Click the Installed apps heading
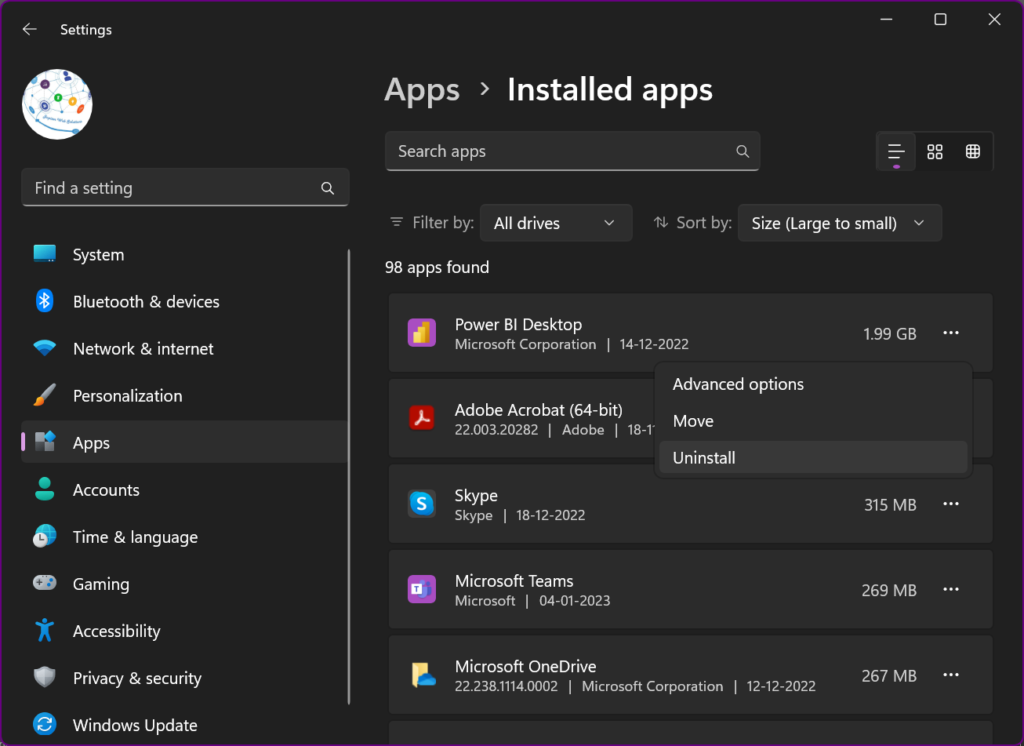The height and width of the screenshot is (746, 1024). (x=610, y=90)
